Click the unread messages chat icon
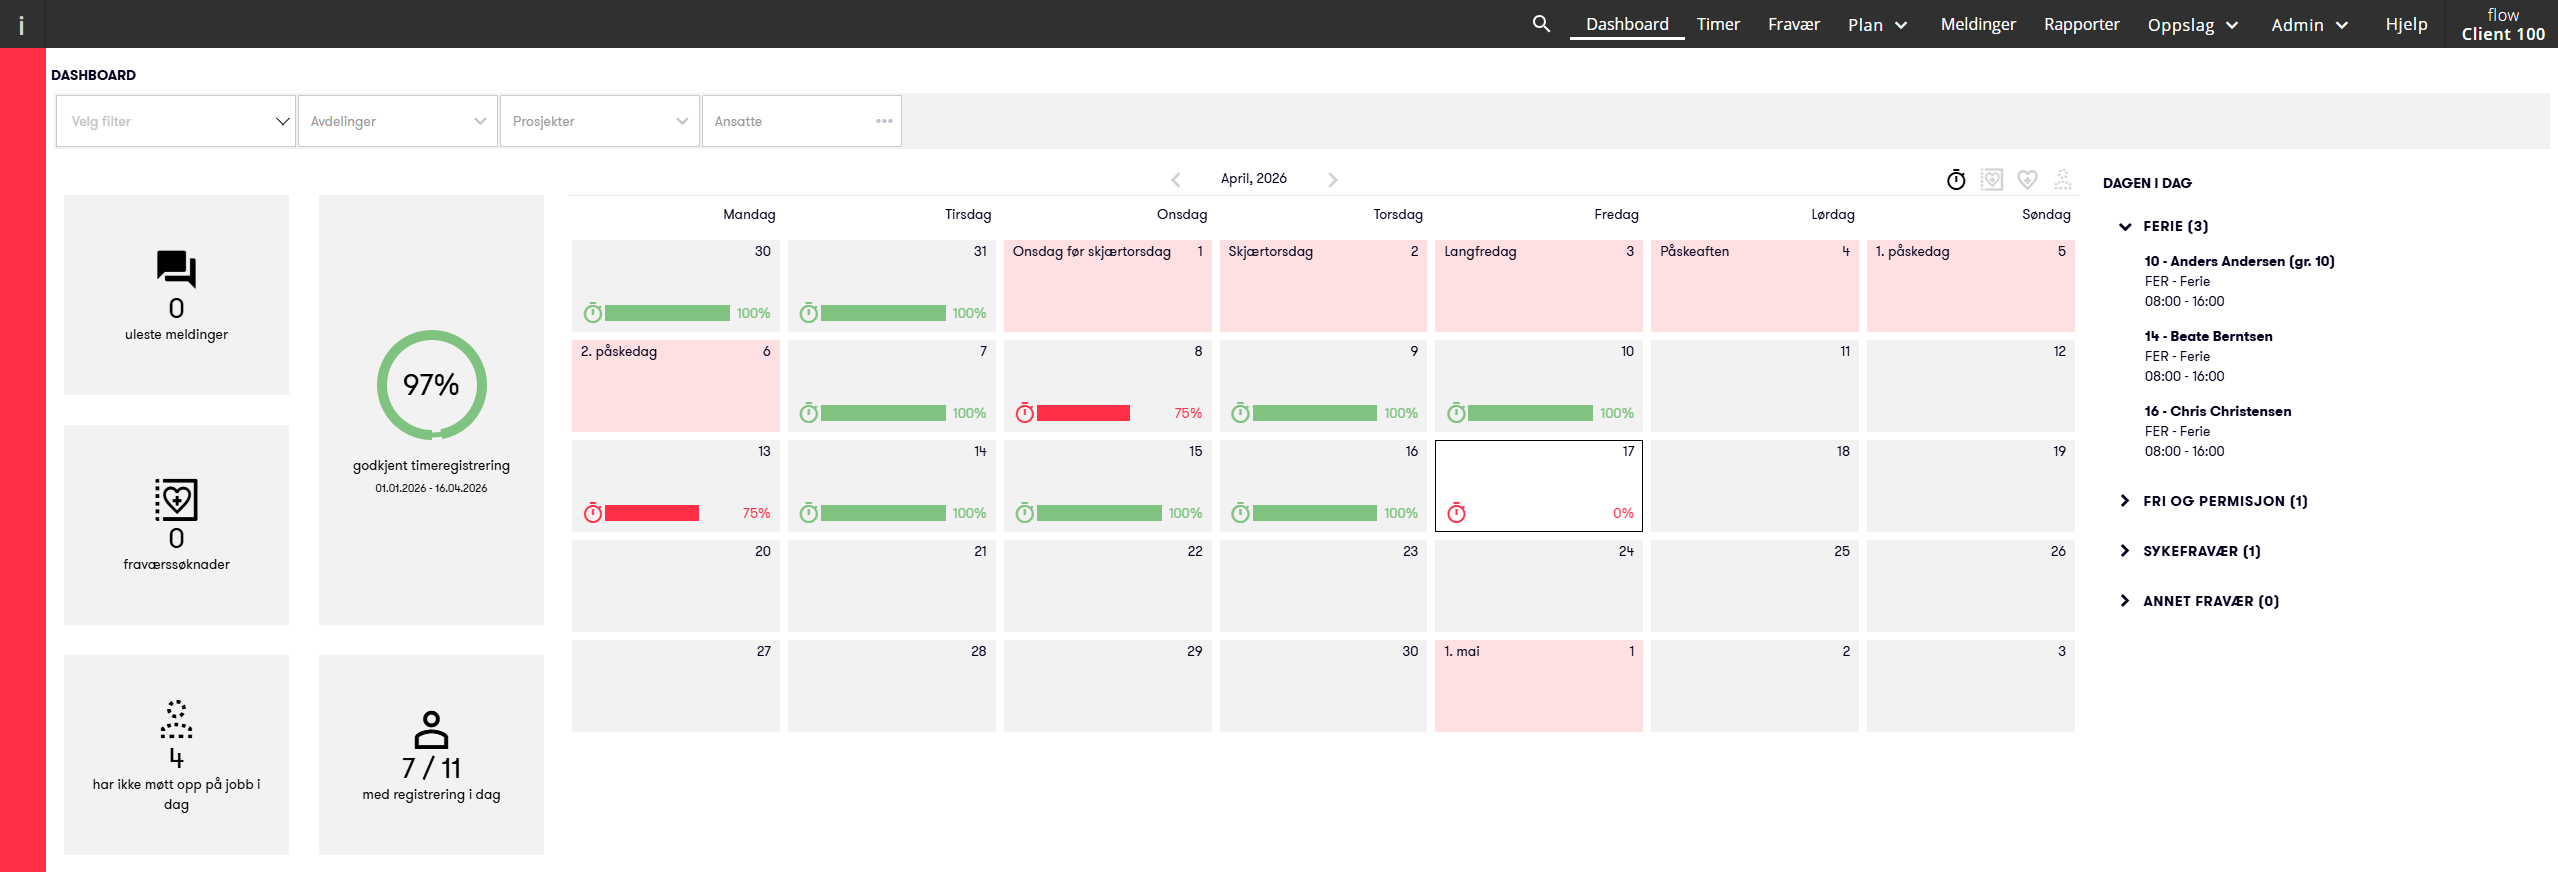The width and height of the screenshot is (2558, 872). [x=176, y=269]
